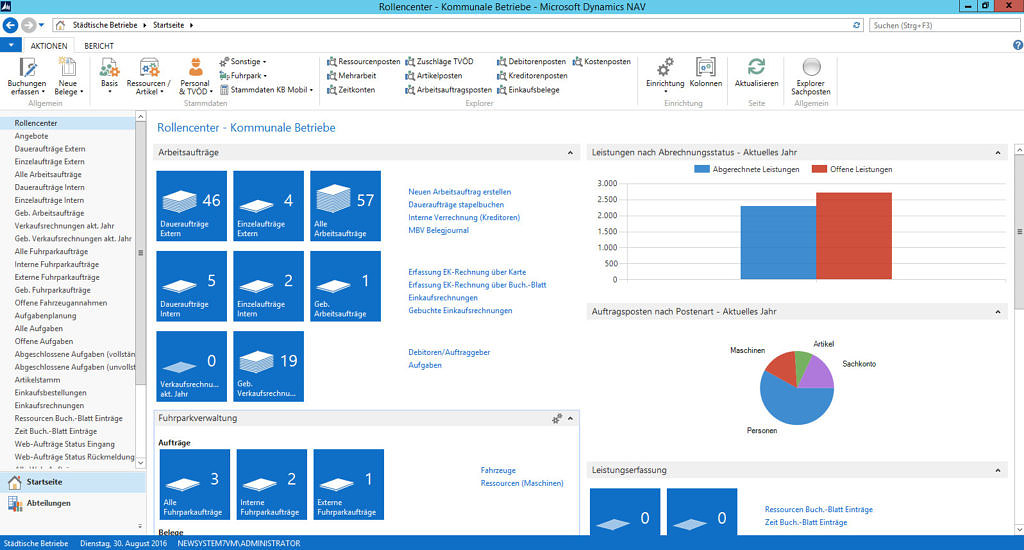This screenshot has width=1024, height=550.
Task: Expand the Sonstige dropdown
Action: point(242,61)
